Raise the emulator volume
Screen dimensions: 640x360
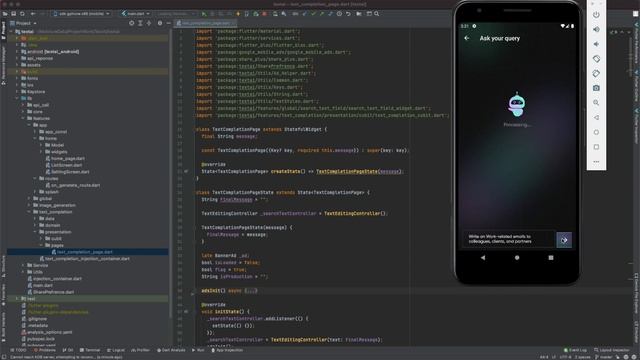click(596, 29)
